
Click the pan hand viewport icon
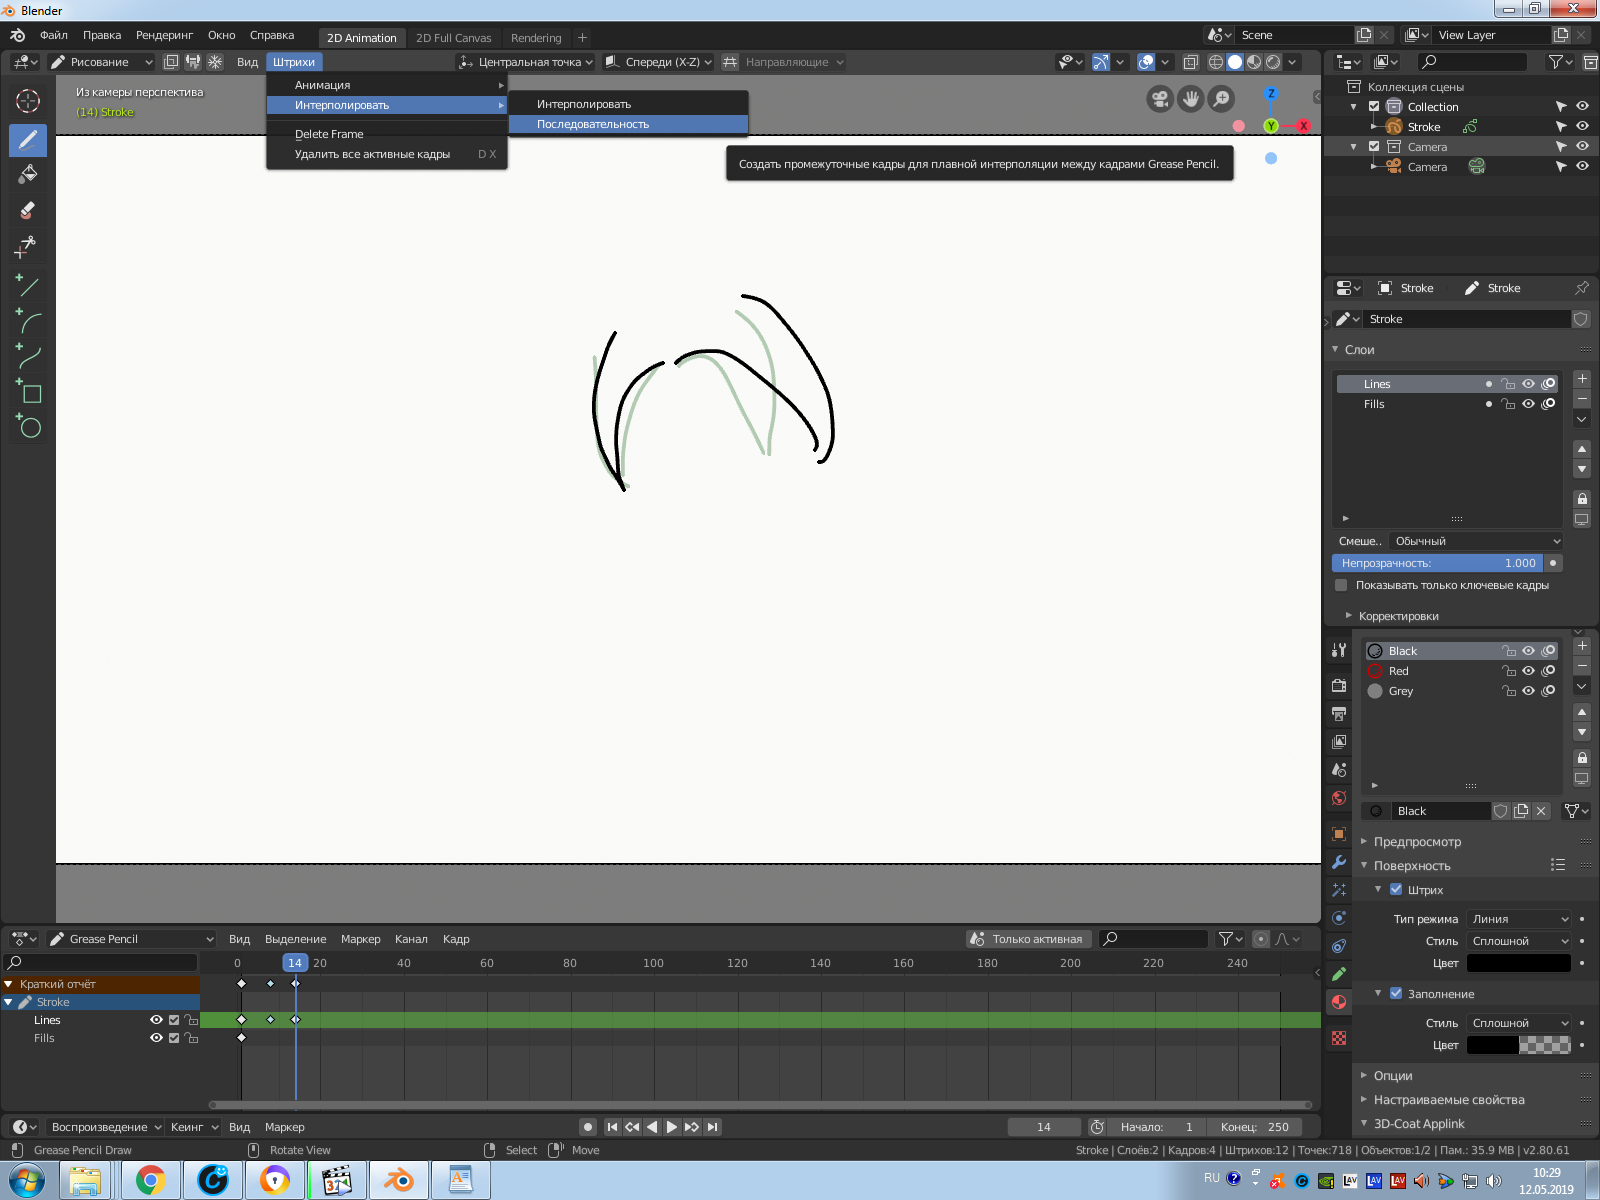click(1191, 99)
